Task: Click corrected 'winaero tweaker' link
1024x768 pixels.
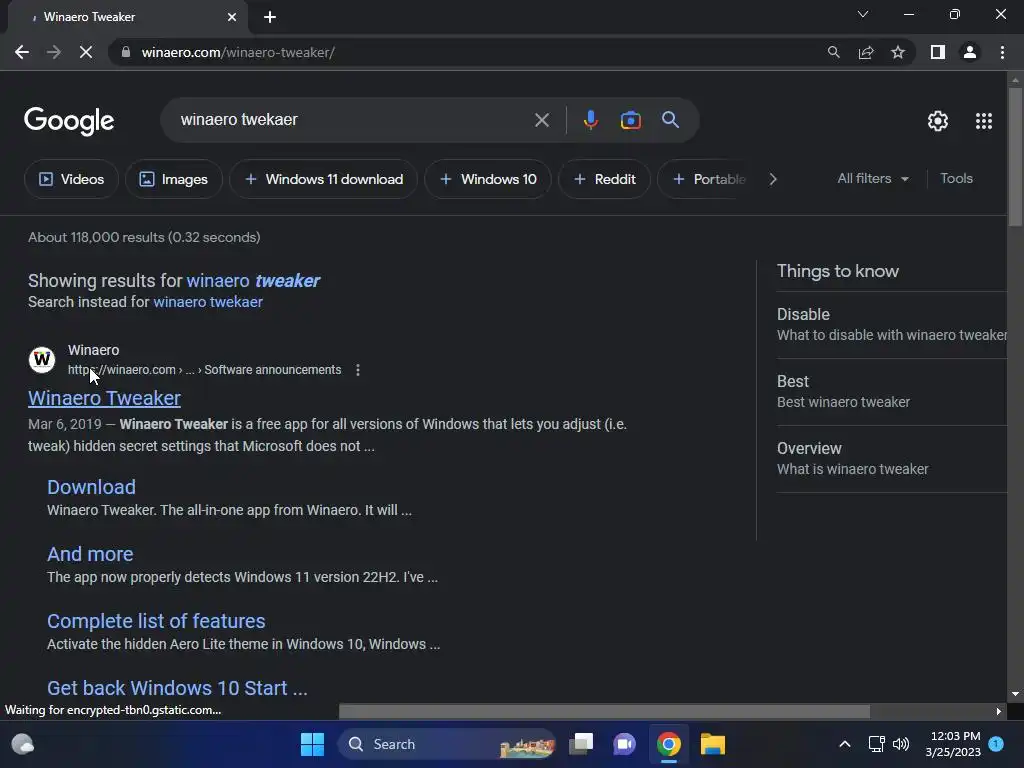Action: 253,281
